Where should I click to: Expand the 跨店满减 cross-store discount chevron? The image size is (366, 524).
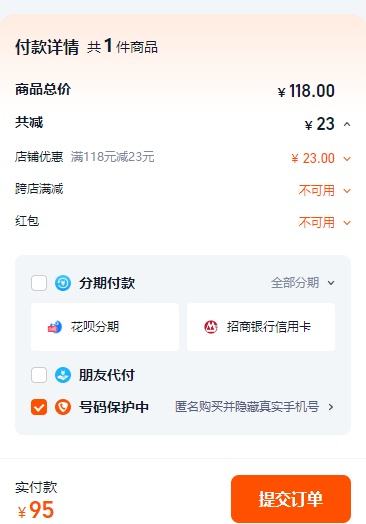pyautogui.click(x=347, y=190)
